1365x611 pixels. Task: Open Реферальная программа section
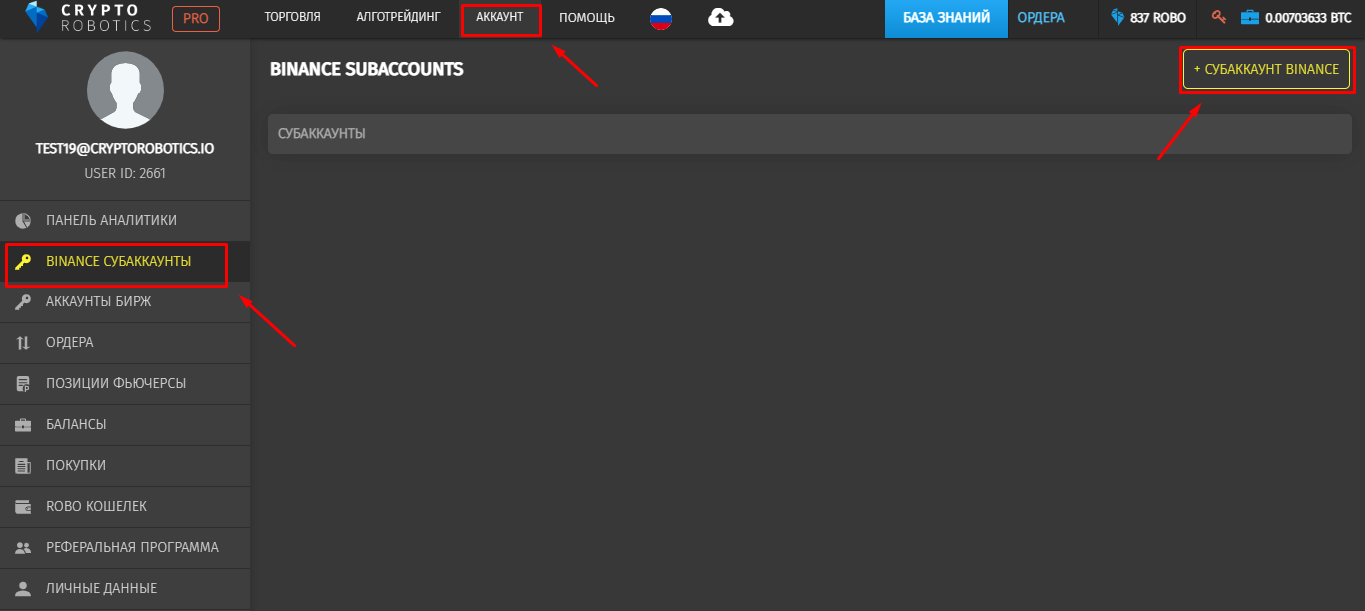(x=125, y=548)
